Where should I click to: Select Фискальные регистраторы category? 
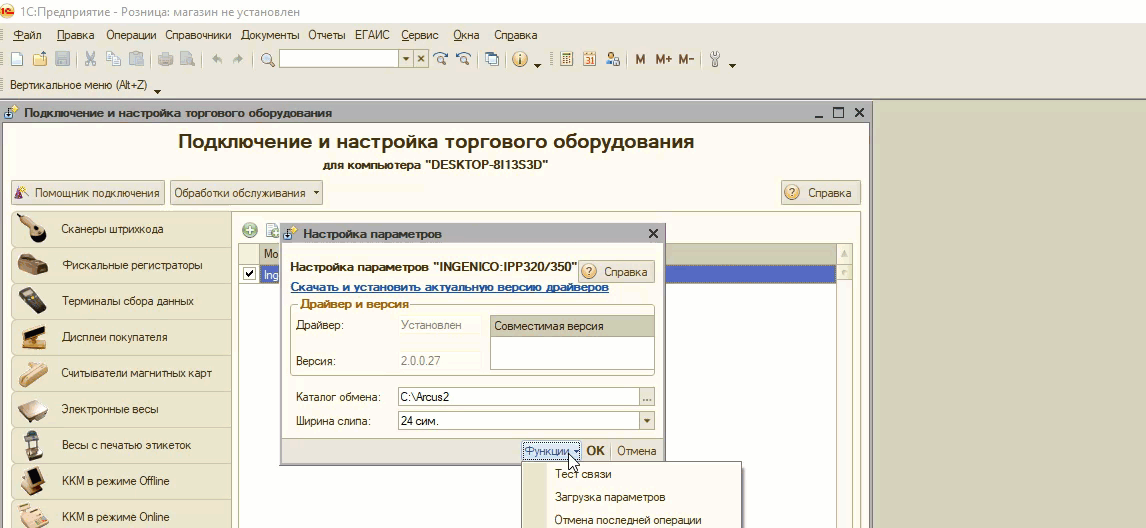click(x=121, y=265)
